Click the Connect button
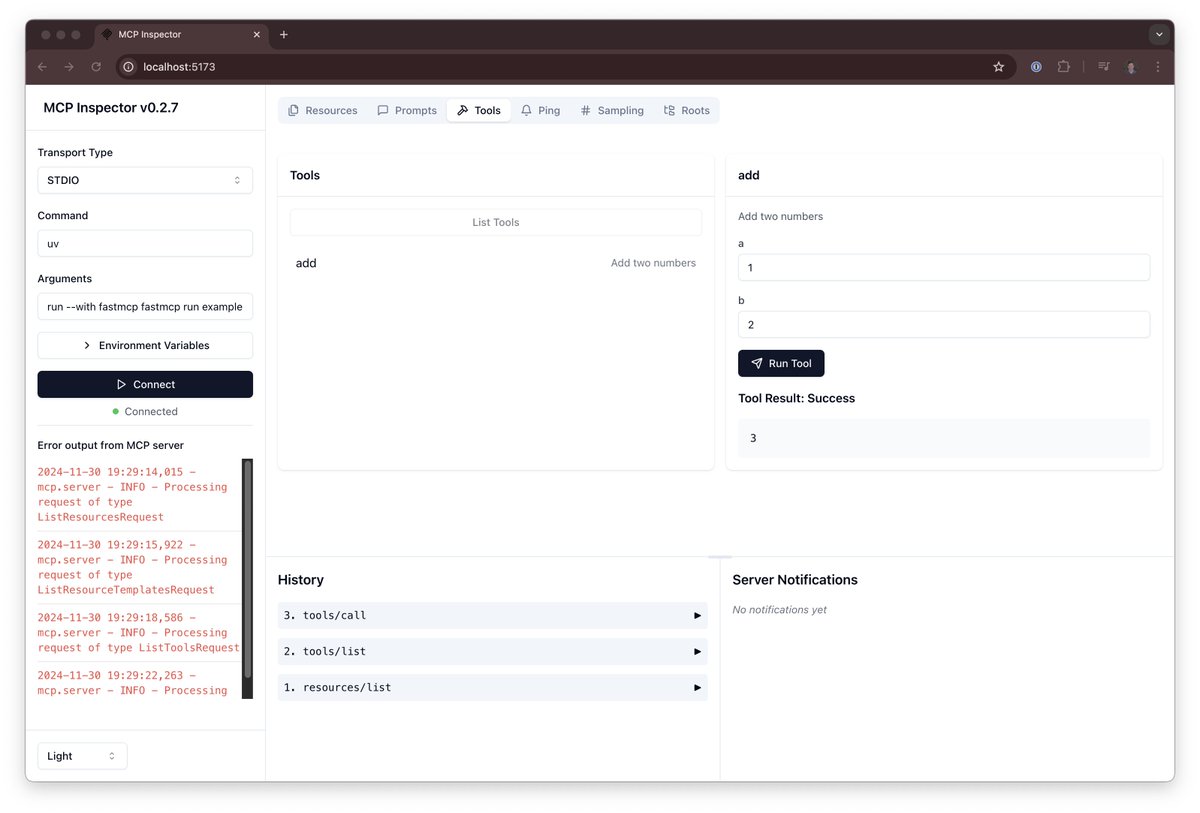This screenshot has width=1200, height=813. (x=145, y=384)
